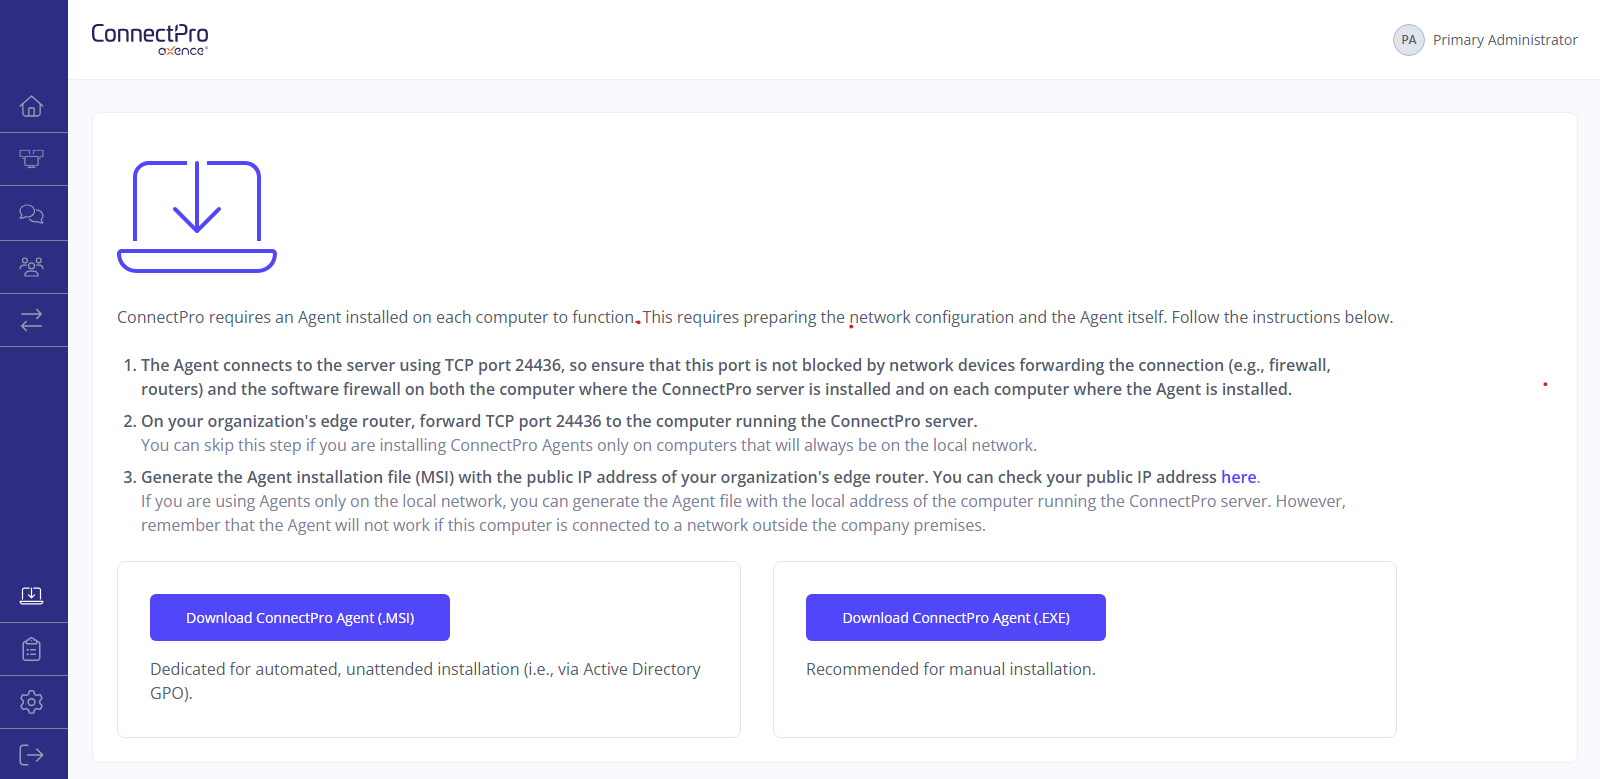Open the chat conversations sidebar icon
The height and width of the screenshot is (779, 1600).
click(x=32, y=213)
